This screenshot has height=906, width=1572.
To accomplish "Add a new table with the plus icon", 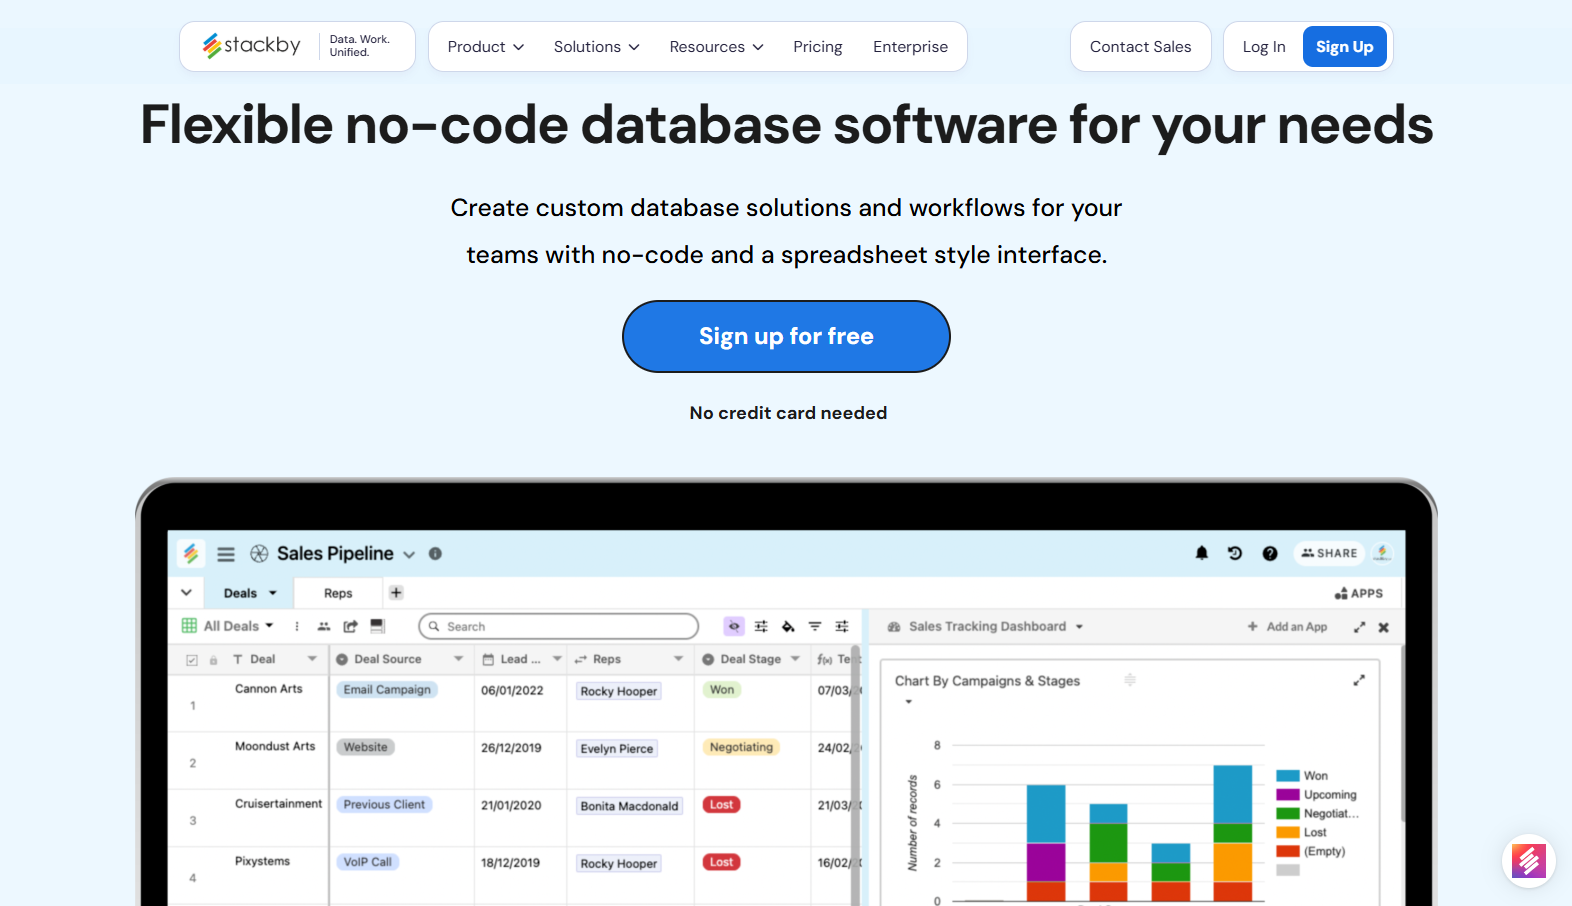I will (396, 593).
